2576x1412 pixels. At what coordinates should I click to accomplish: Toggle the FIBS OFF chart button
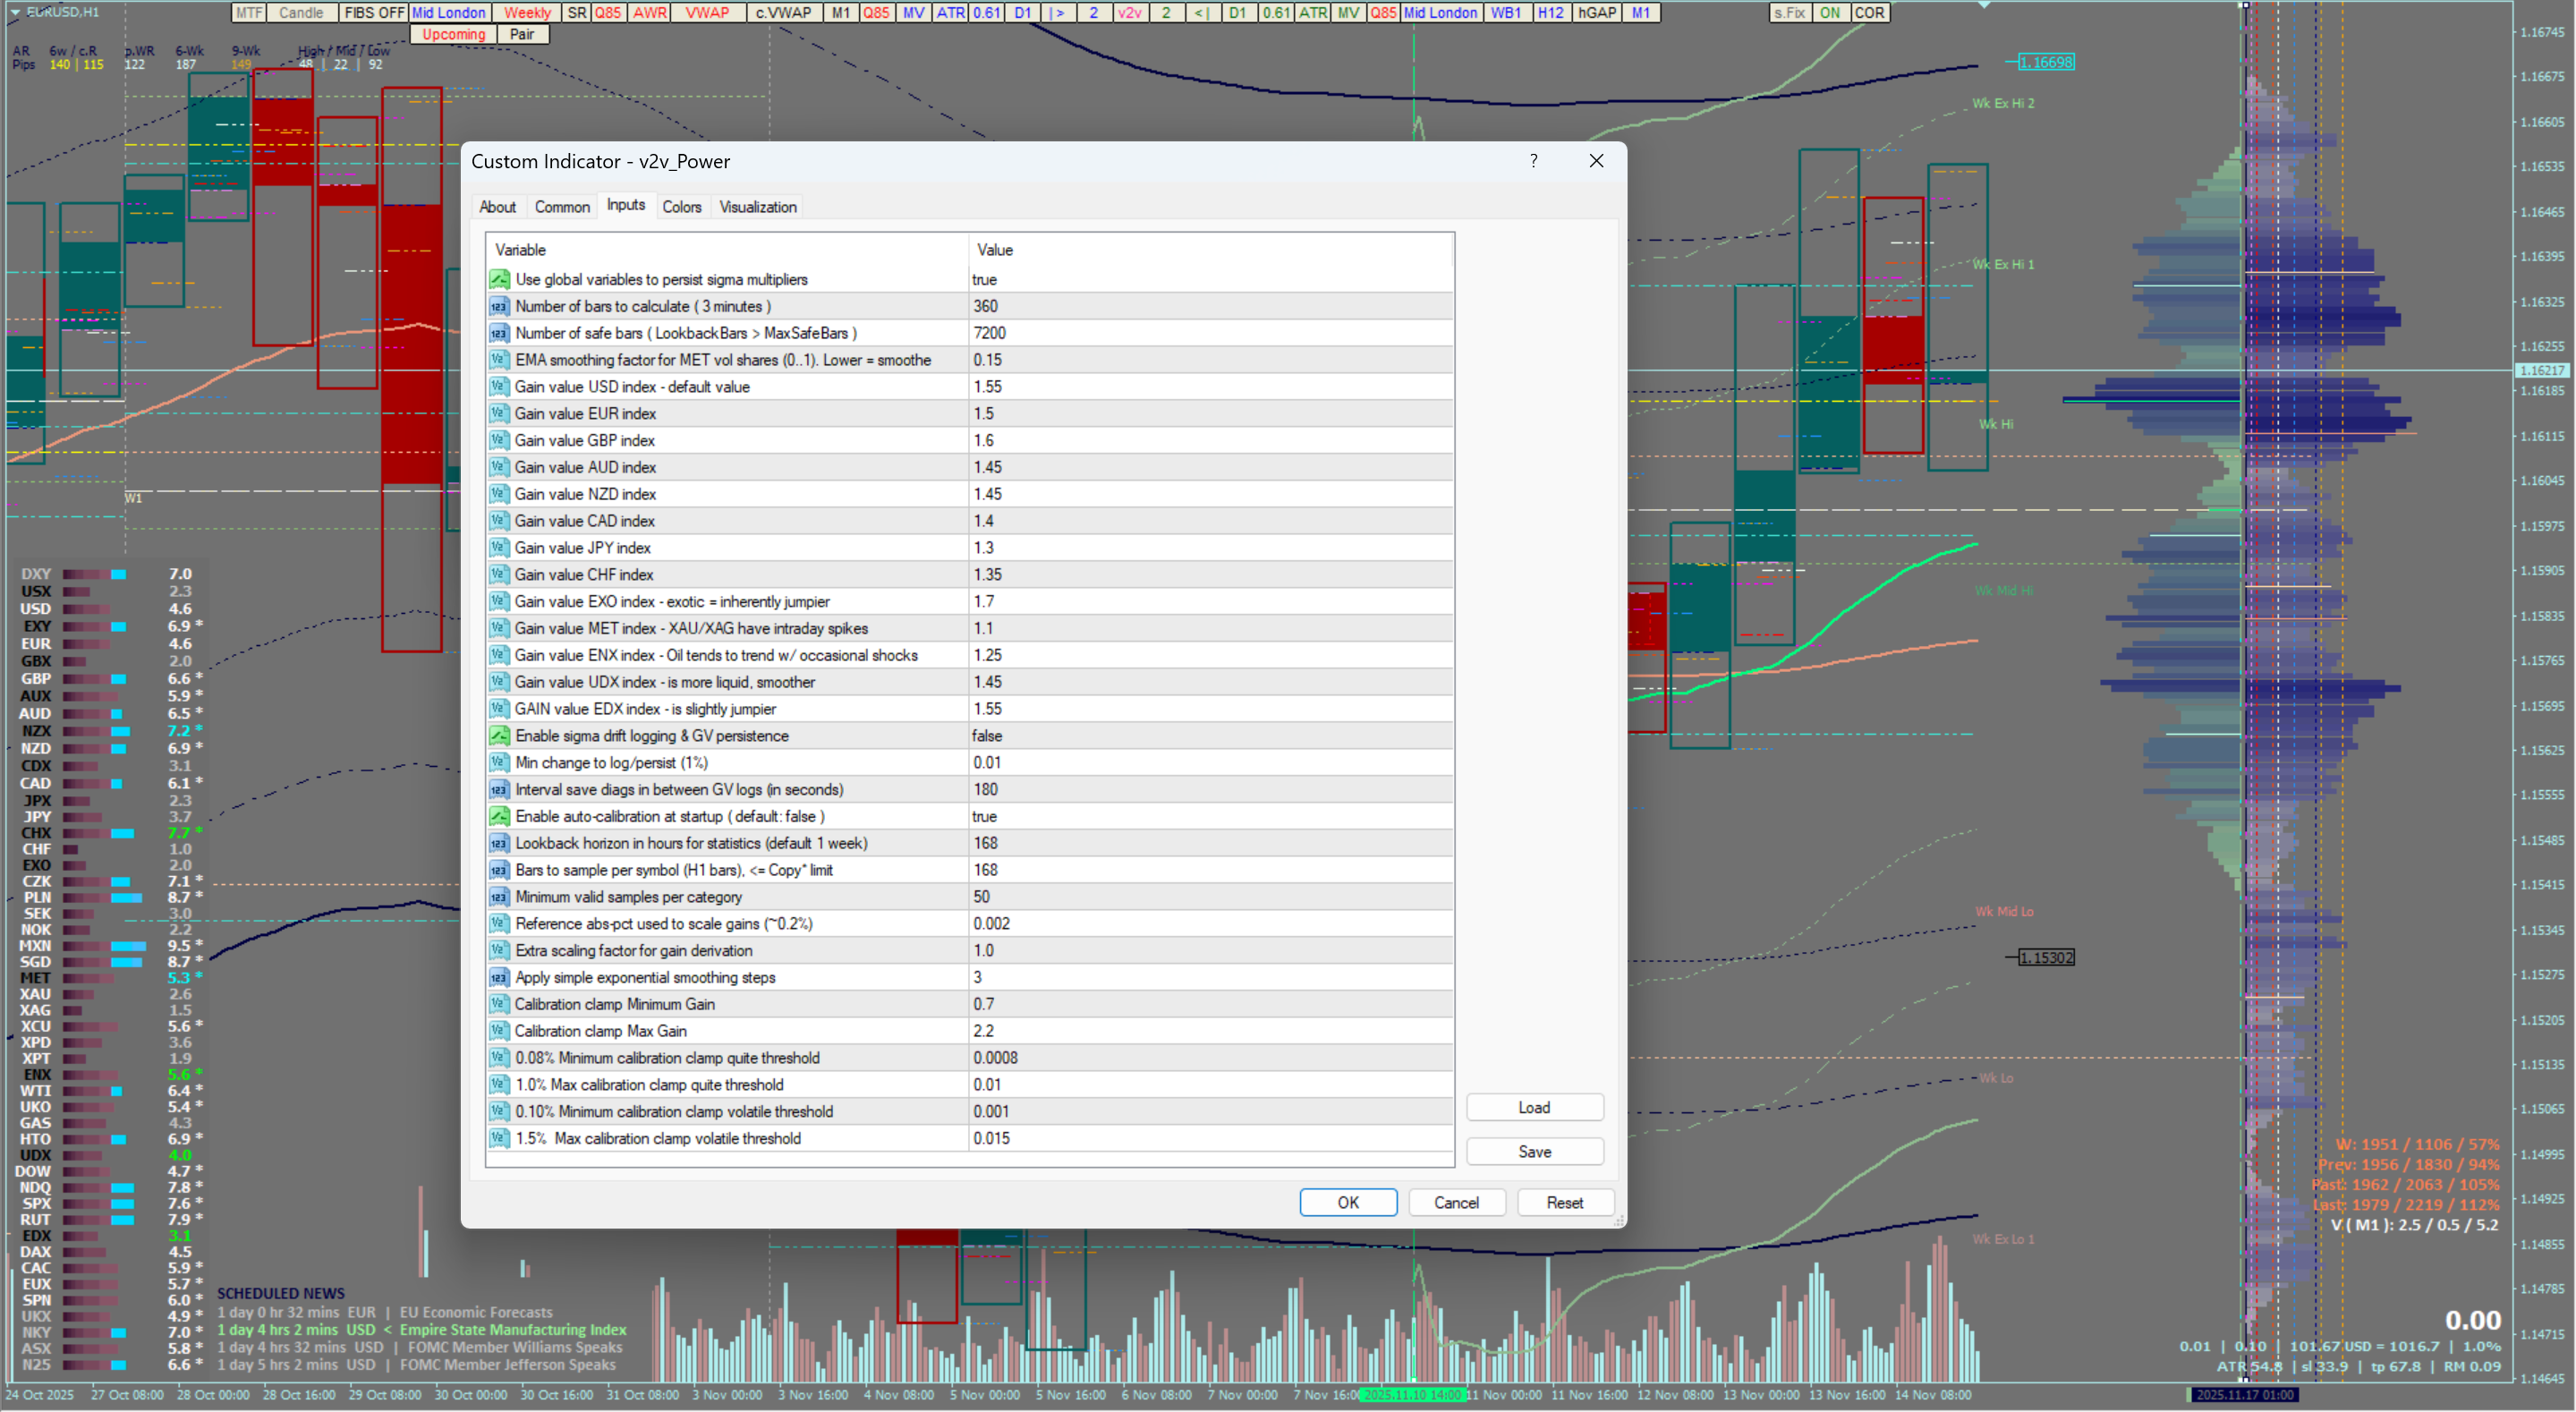373,13
